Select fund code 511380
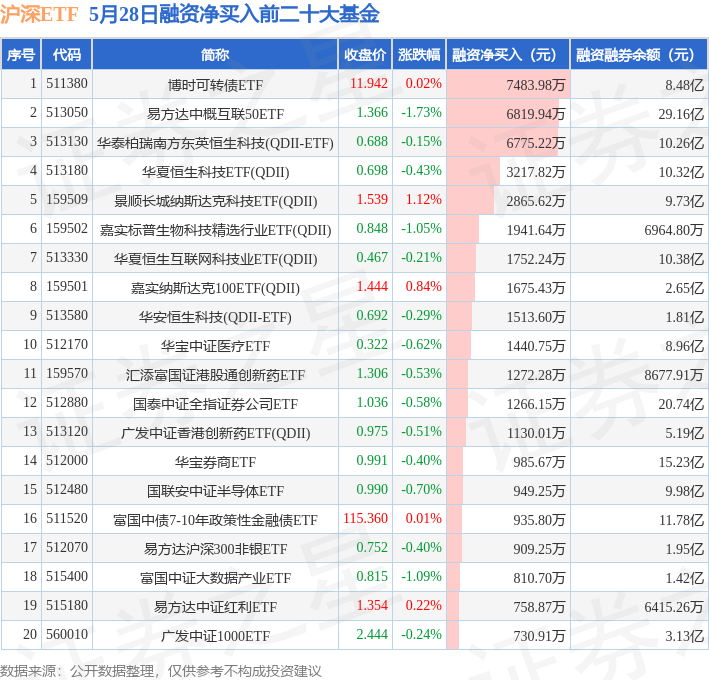Screen dimensions: 709x680 pos(67,84)
